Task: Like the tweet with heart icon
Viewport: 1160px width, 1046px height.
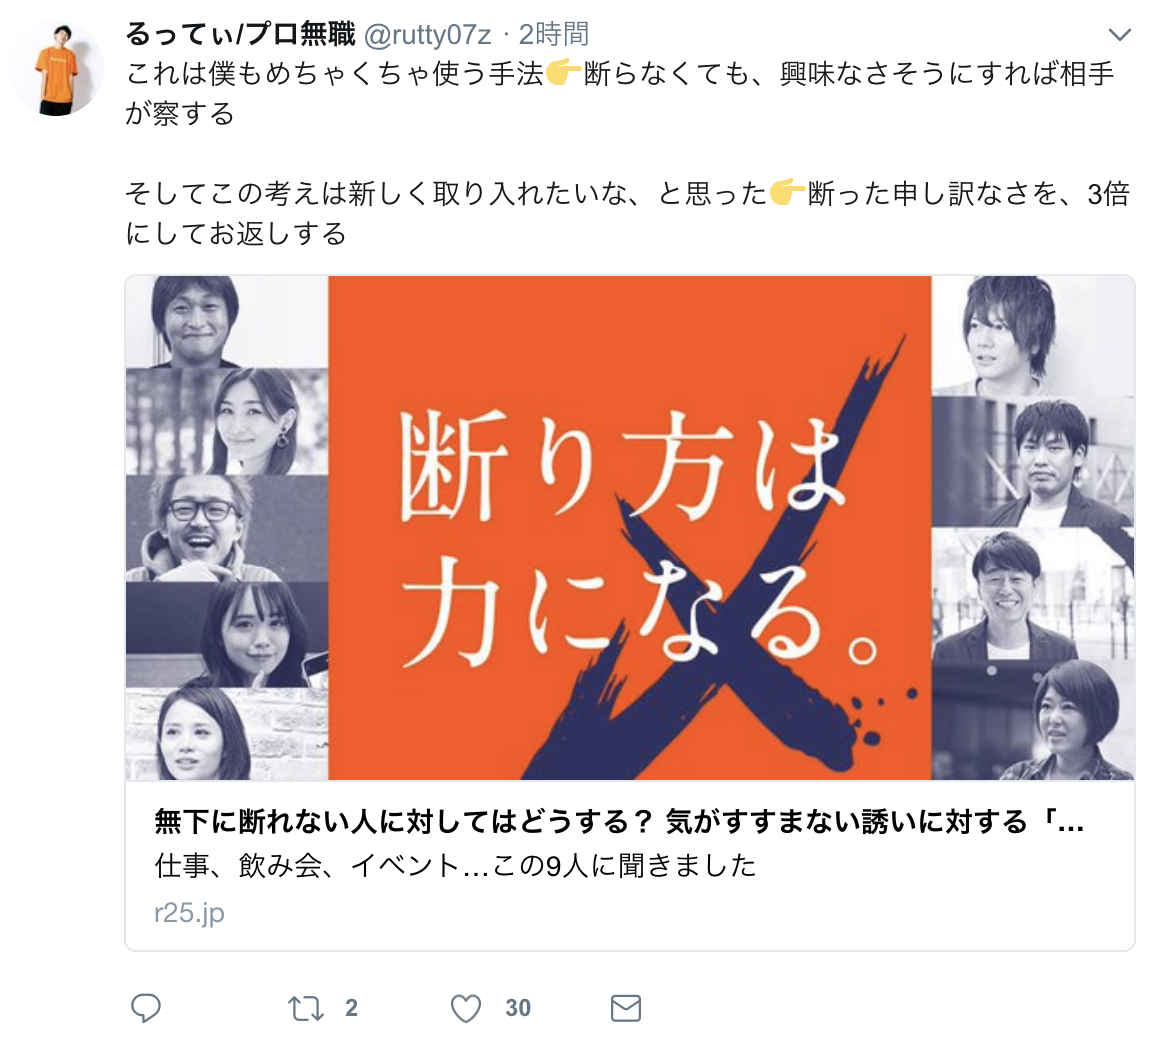Action: 466,1008
